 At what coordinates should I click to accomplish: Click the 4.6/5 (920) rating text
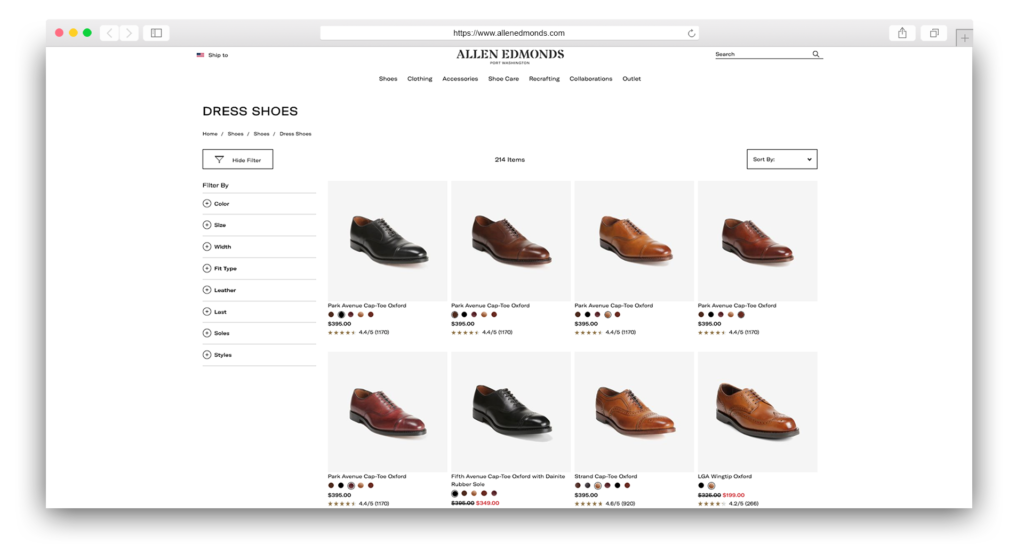coord(620,504)
